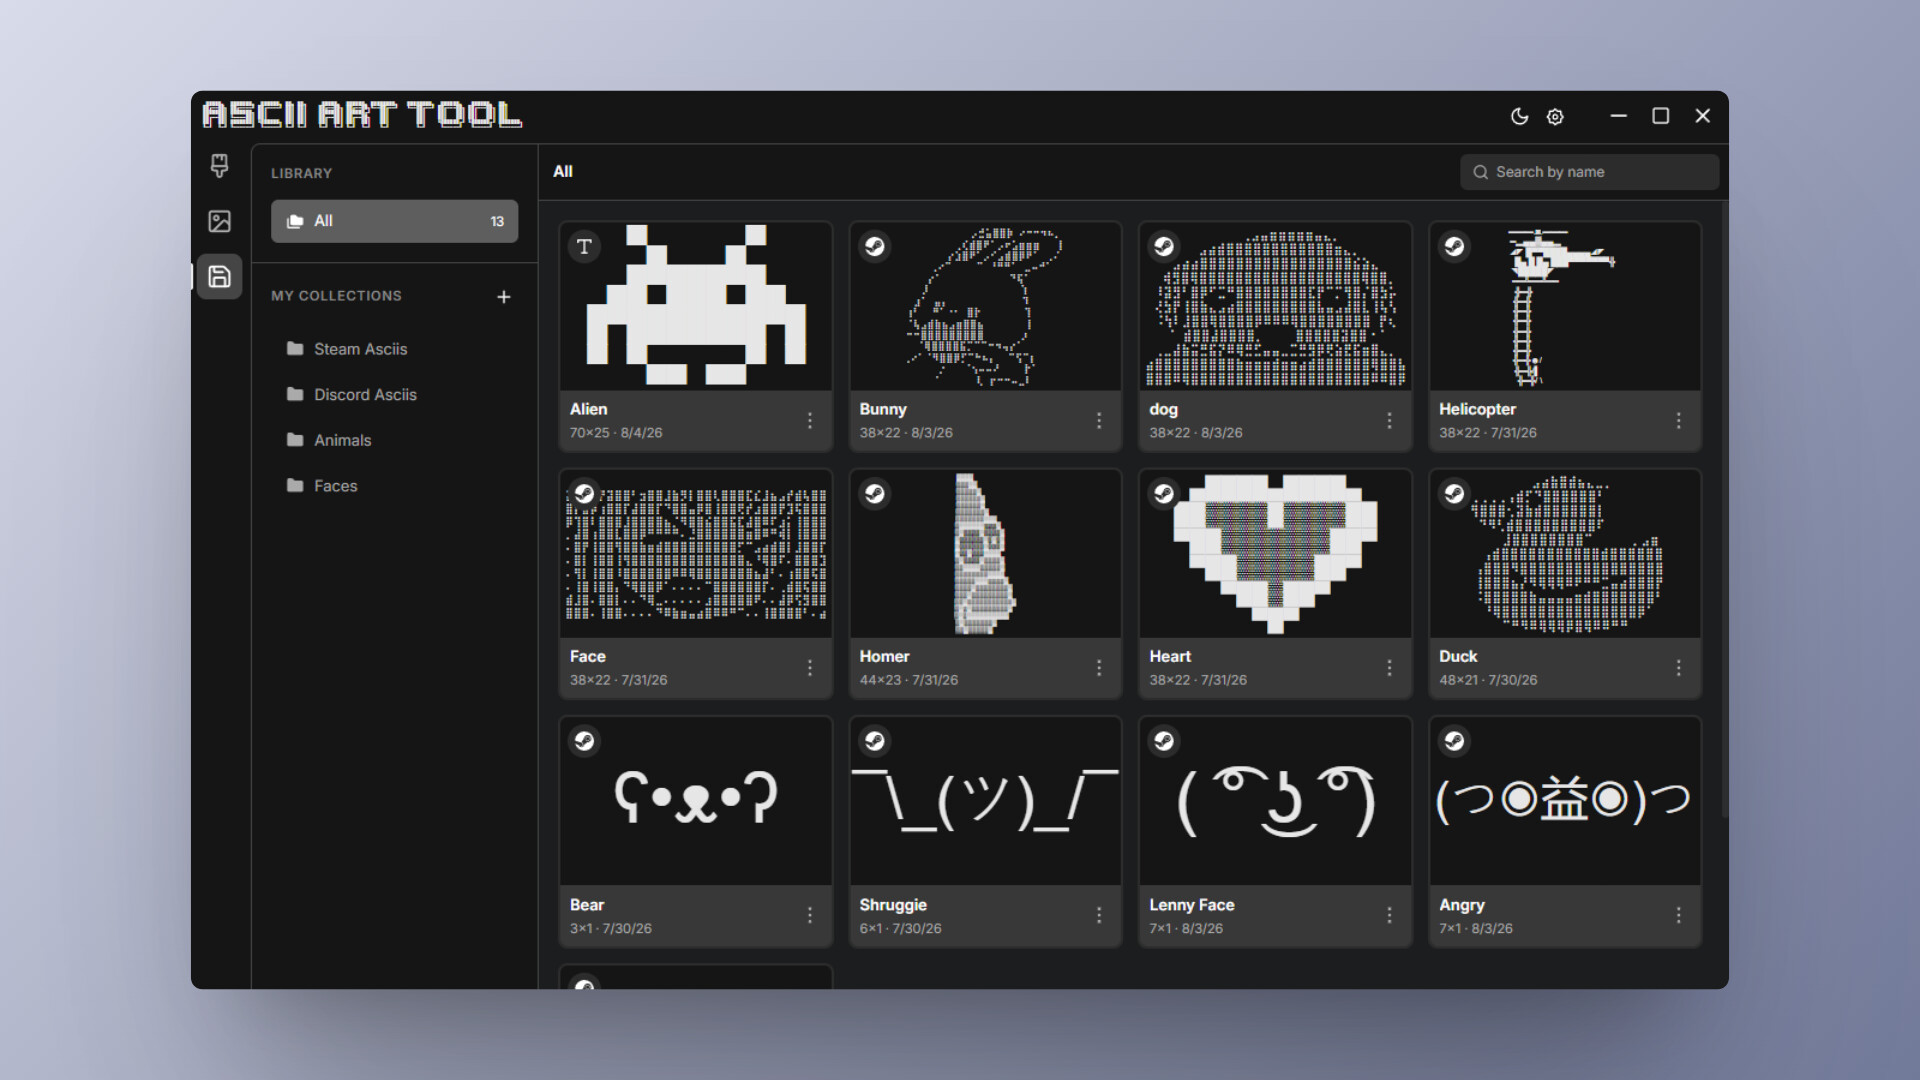This screenshot has height=1080, width=1920.
Task: Click the '48×21 · 7/30/26' Duck details
Action: 1488,680
